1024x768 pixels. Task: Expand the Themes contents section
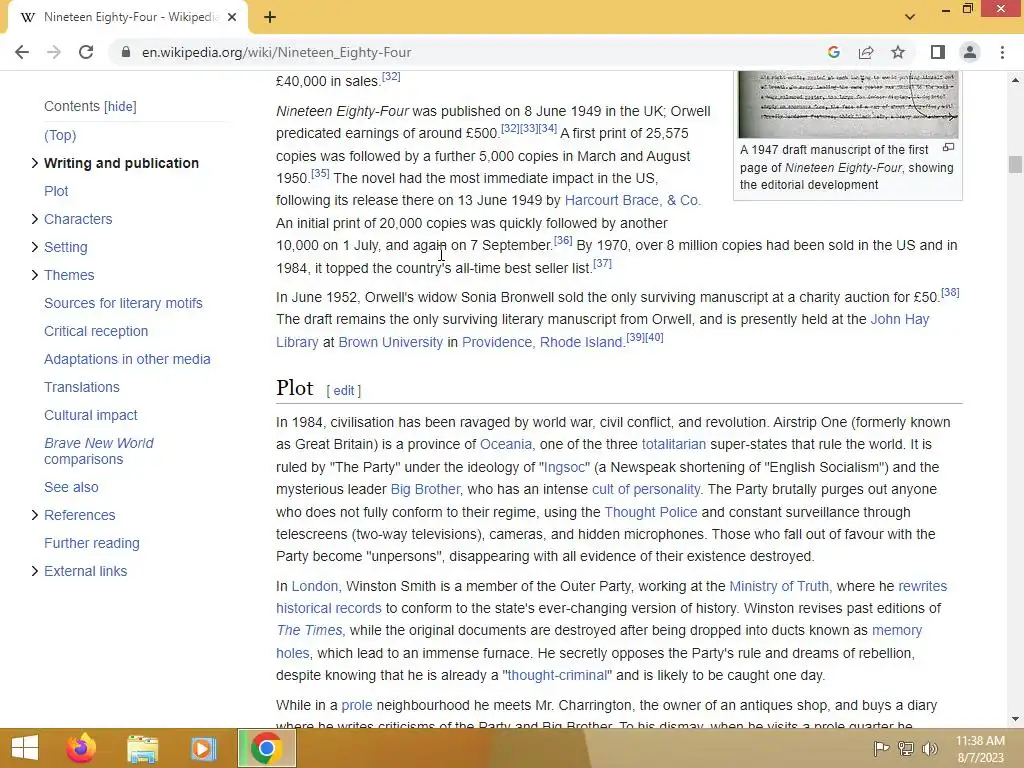pos(35,275)
